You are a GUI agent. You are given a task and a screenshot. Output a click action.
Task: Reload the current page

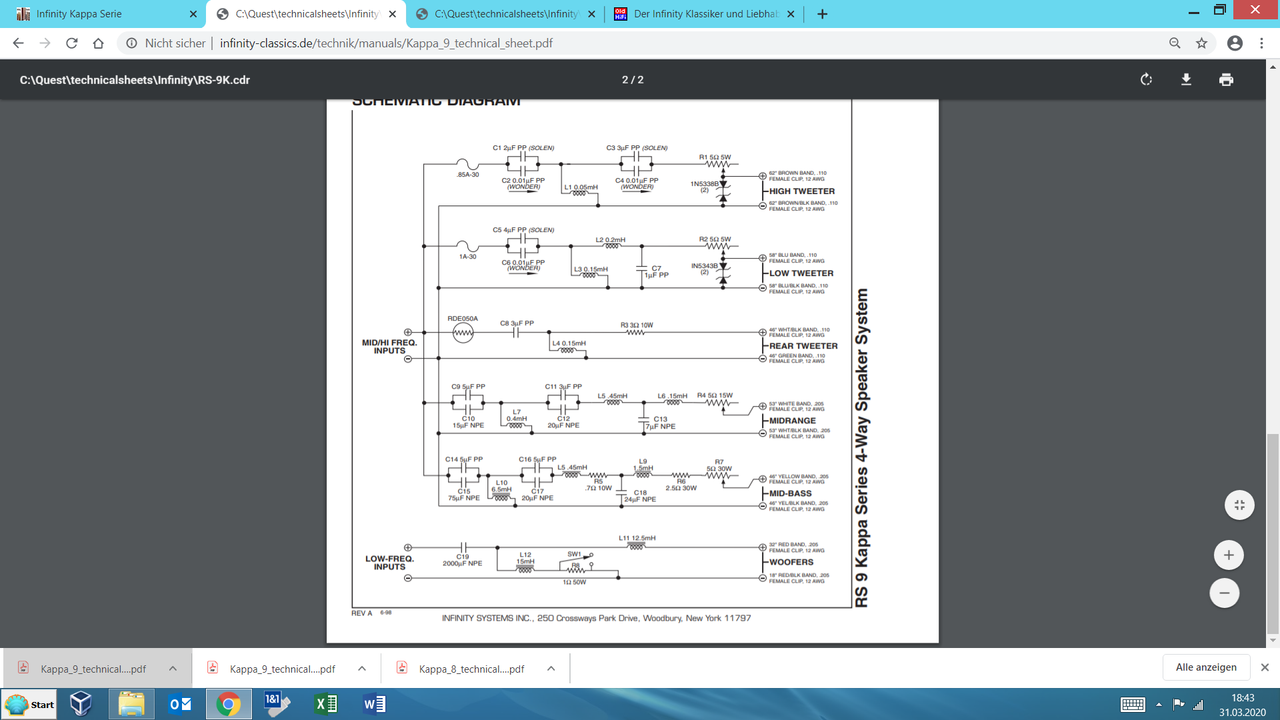tap(70, 43)
